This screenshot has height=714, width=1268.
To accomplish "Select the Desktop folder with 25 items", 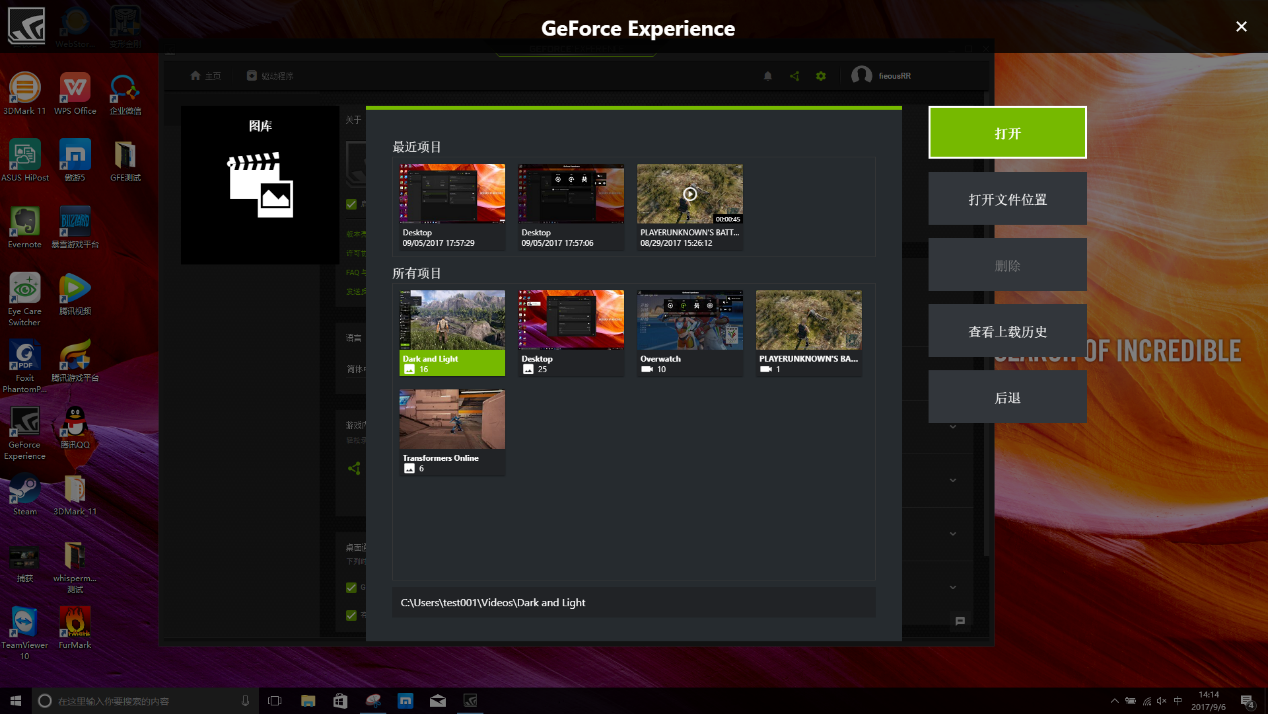I will coord(571,333).
